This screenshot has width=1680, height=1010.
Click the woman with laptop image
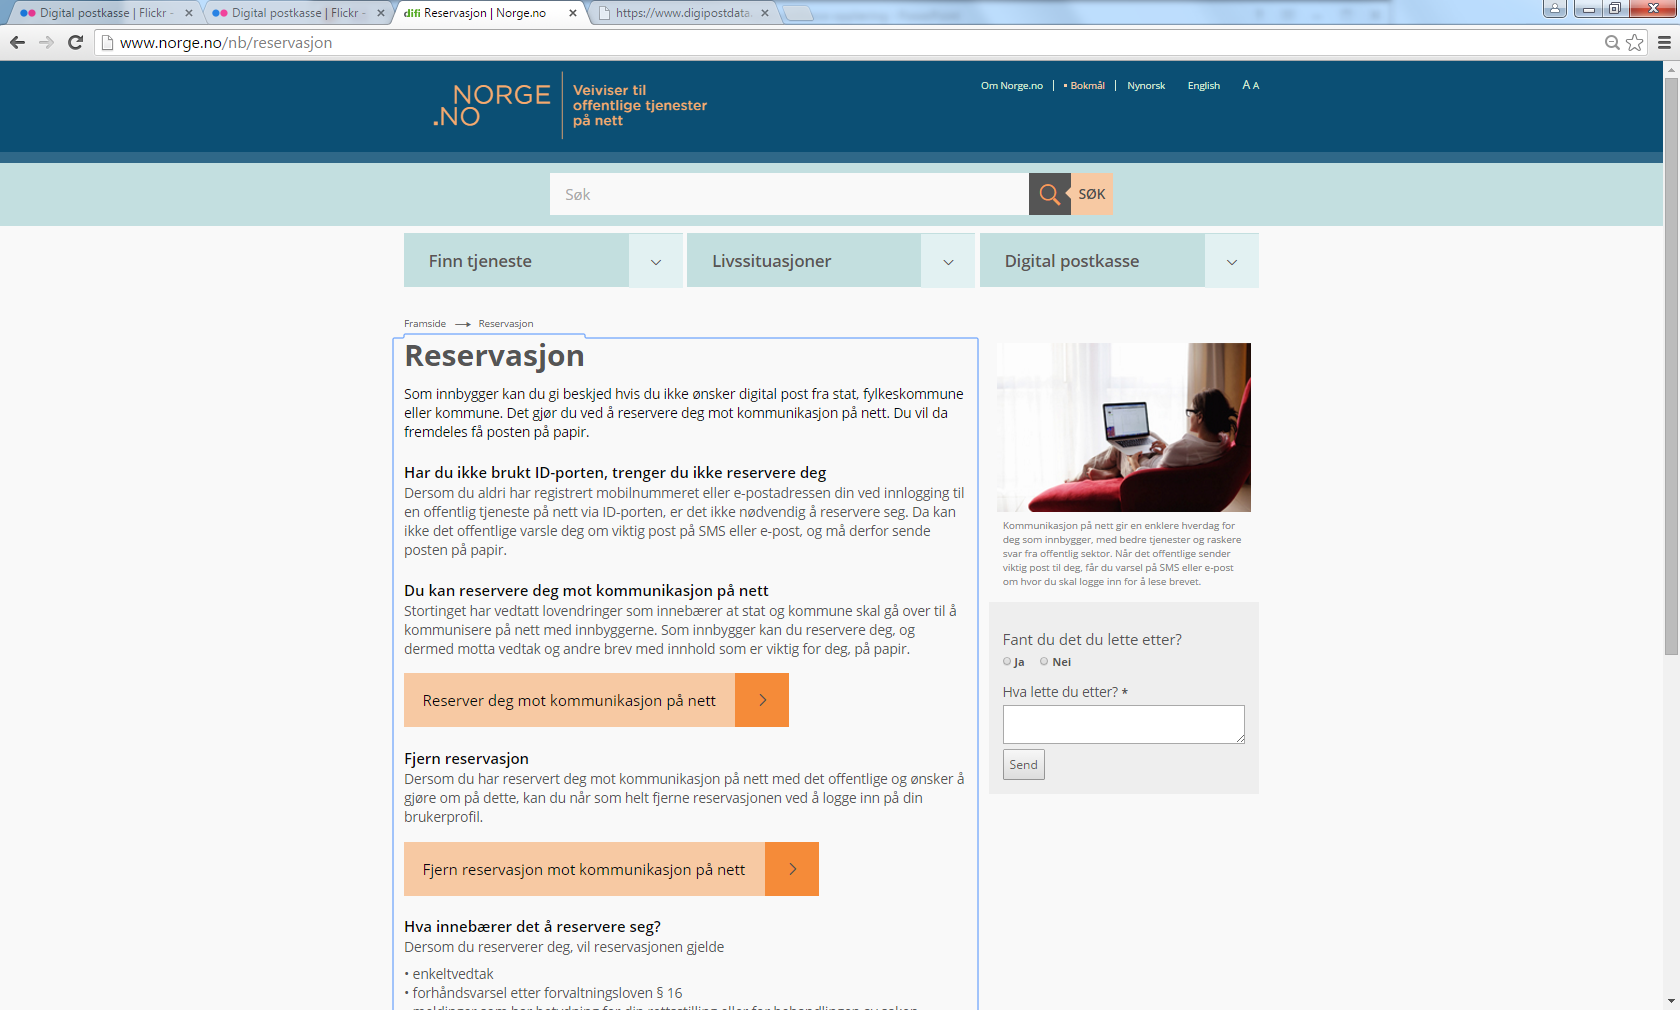tap(1124, 427)
